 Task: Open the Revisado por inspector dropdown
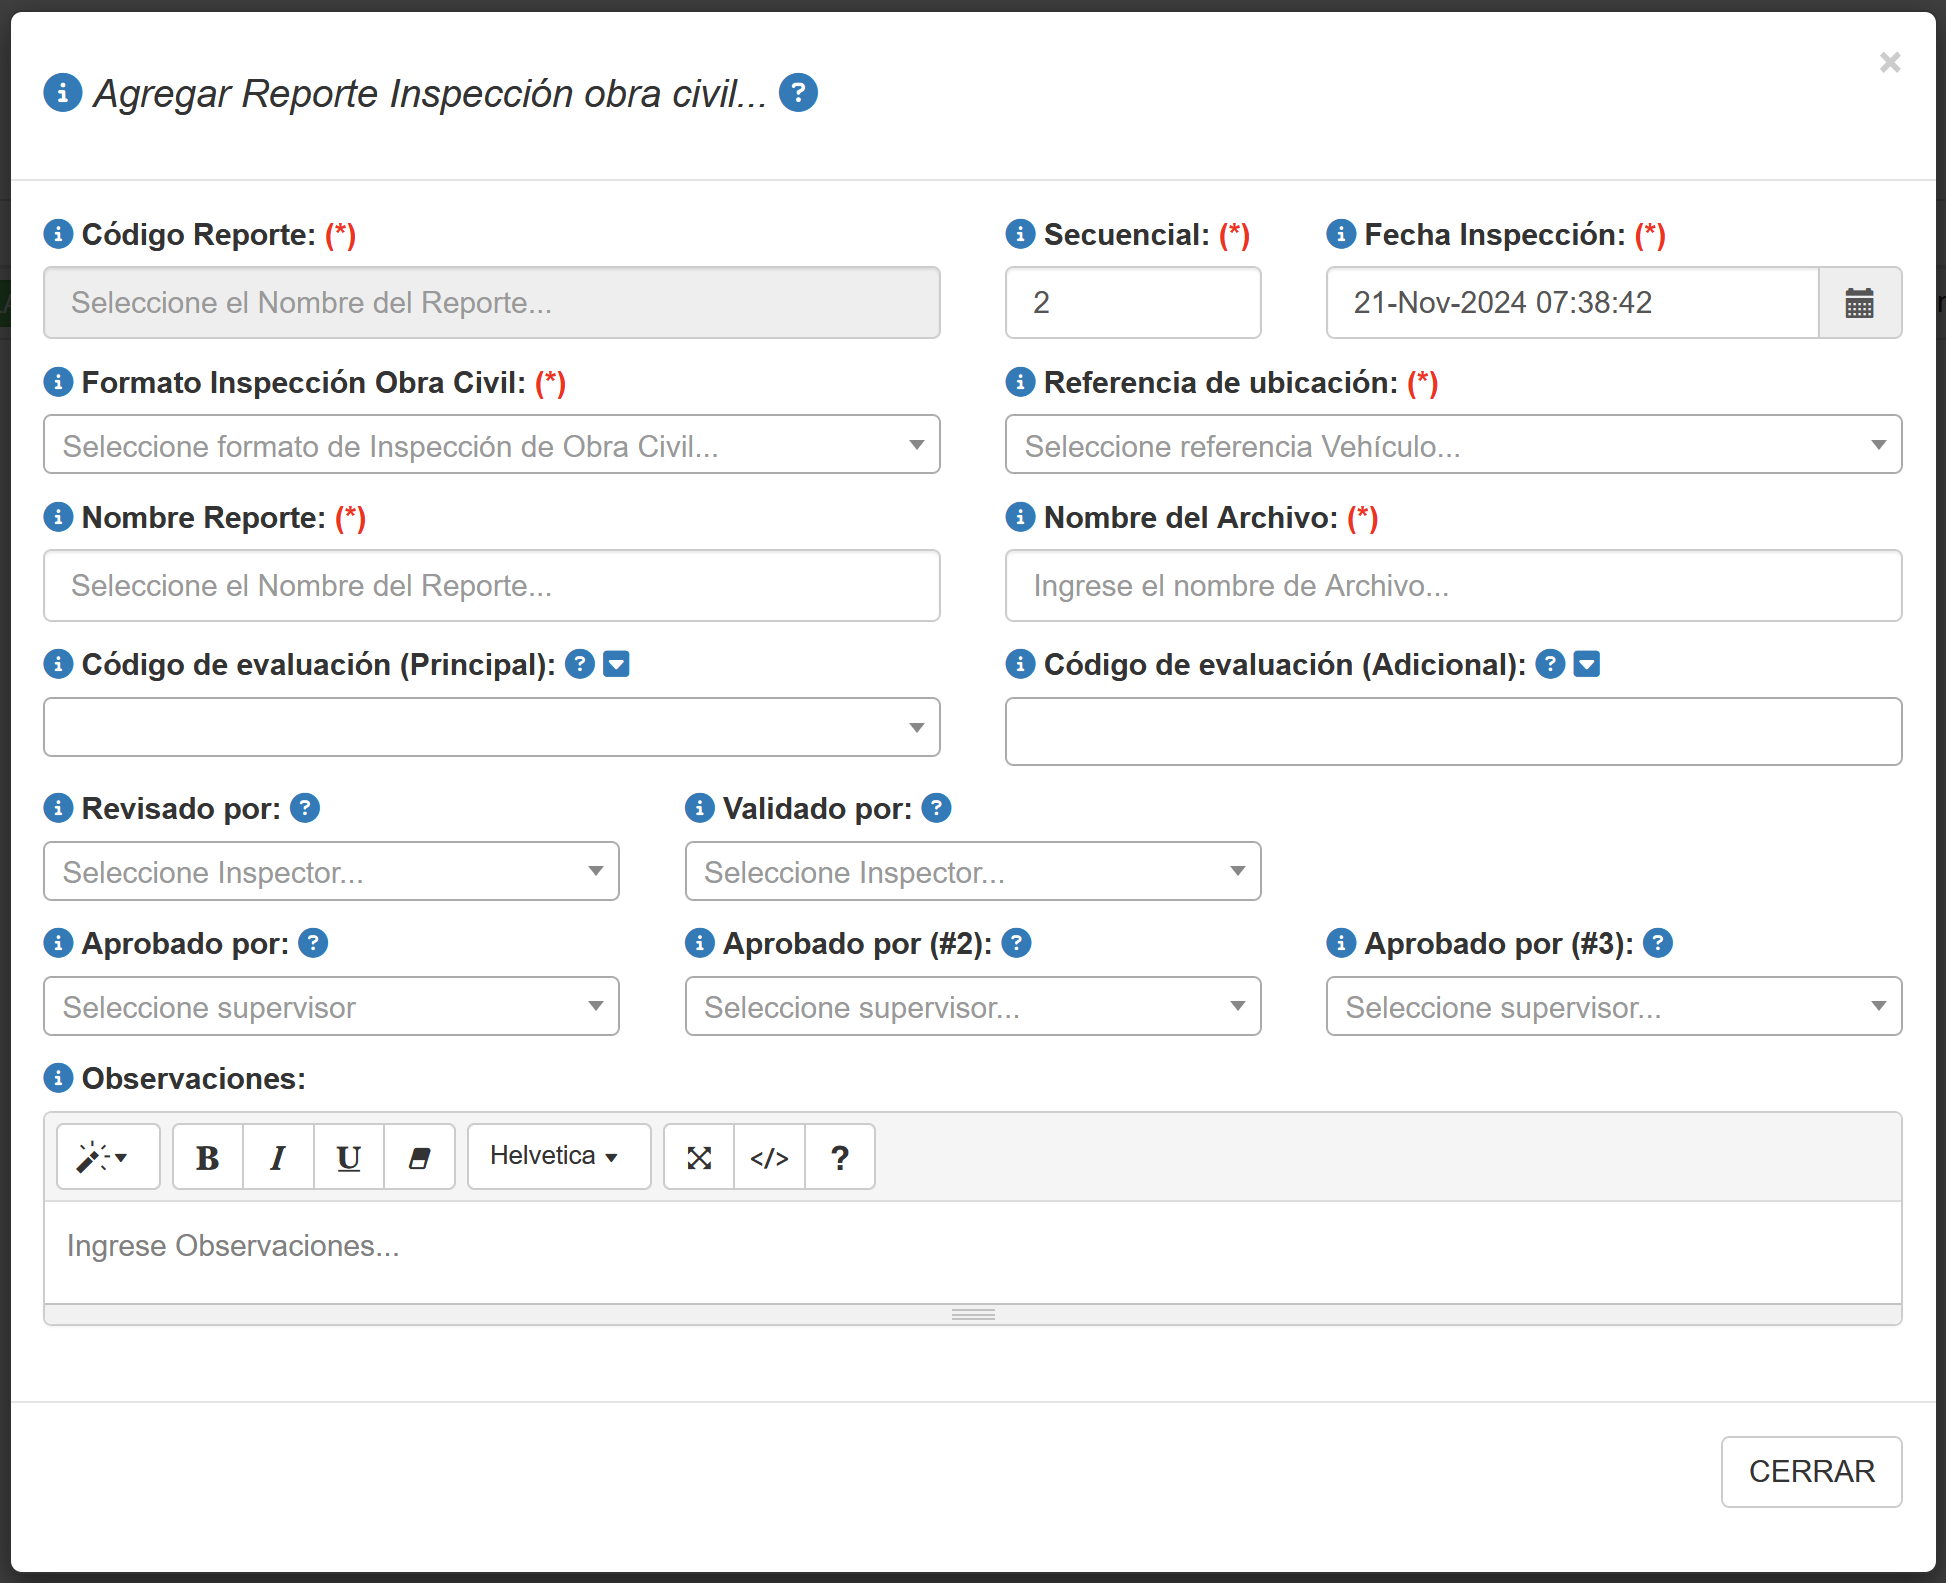tap(331, 871)
